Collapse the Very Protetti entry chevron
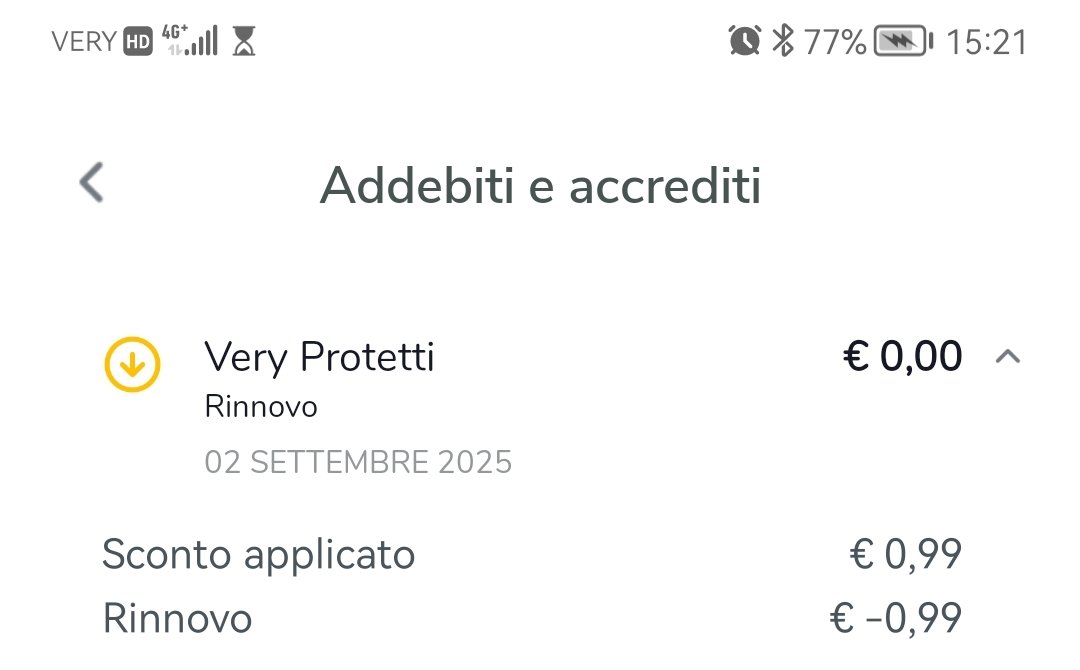1080x670 pixels. click(x=1008, y=357)
